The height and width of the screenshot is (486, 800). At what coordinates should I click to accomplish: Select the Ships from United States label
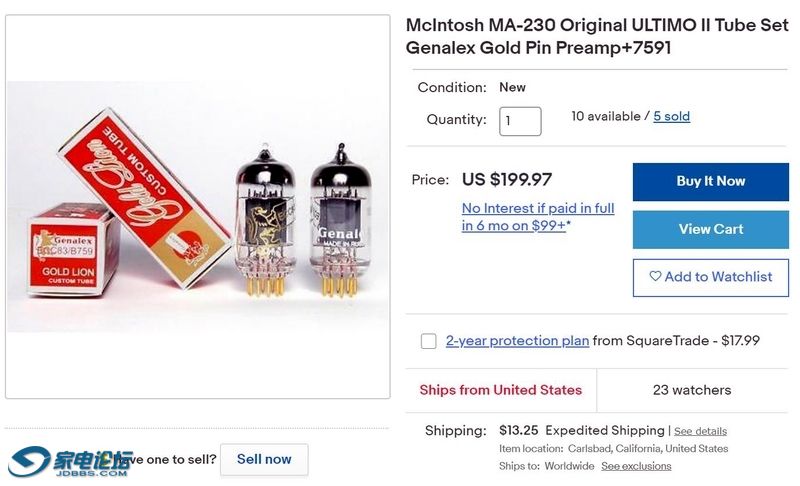(500, 390)
